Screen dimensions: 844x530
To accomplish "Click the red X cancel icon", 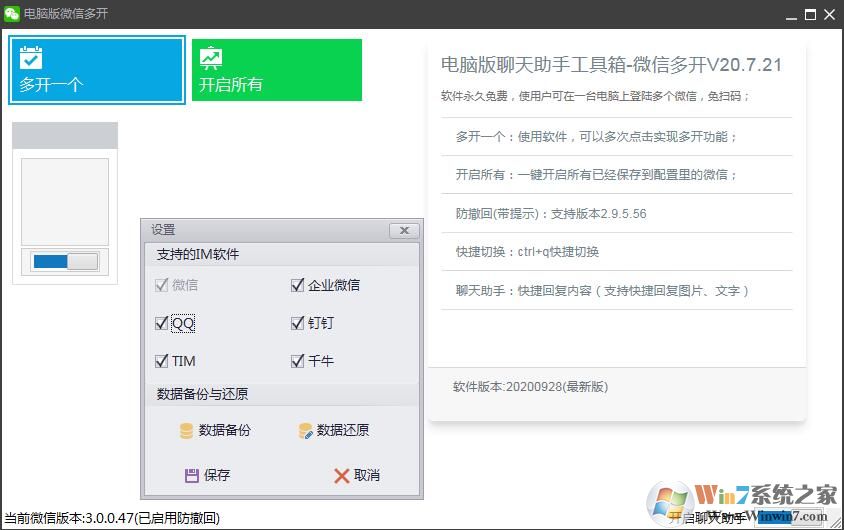I will (x=341, y=476).
